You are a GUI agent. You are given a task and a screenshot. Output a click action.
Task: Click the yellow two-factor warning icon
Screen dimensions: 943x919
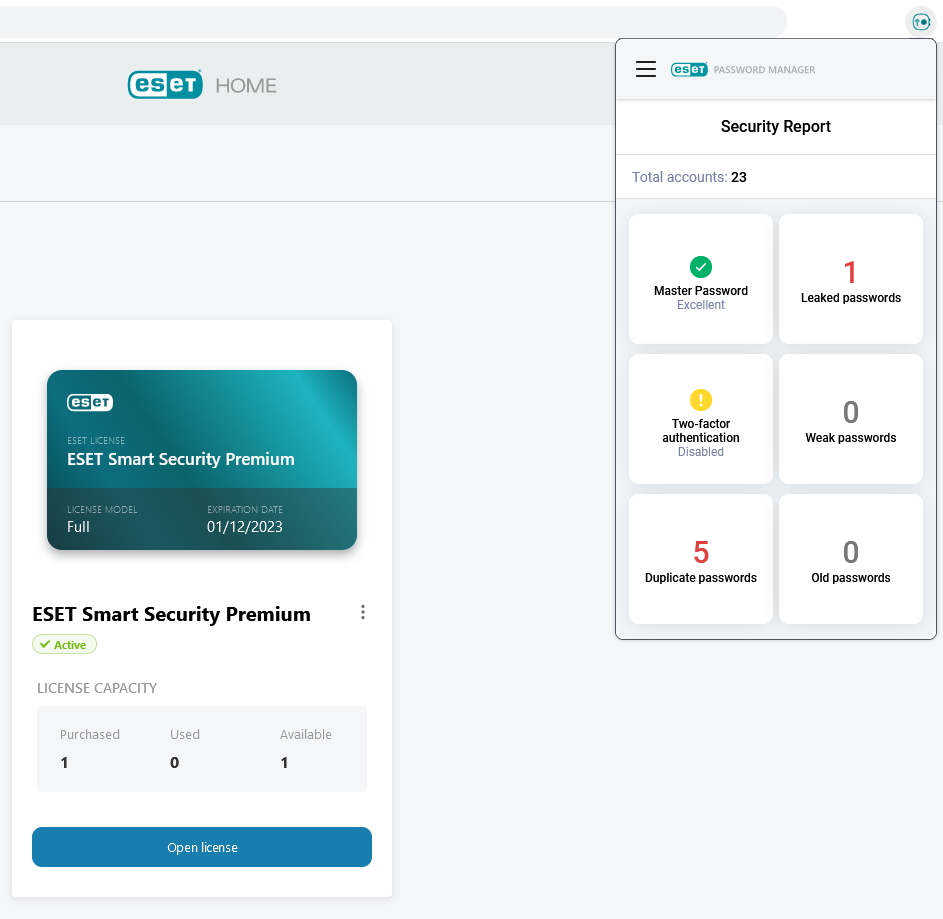point(701,400)
